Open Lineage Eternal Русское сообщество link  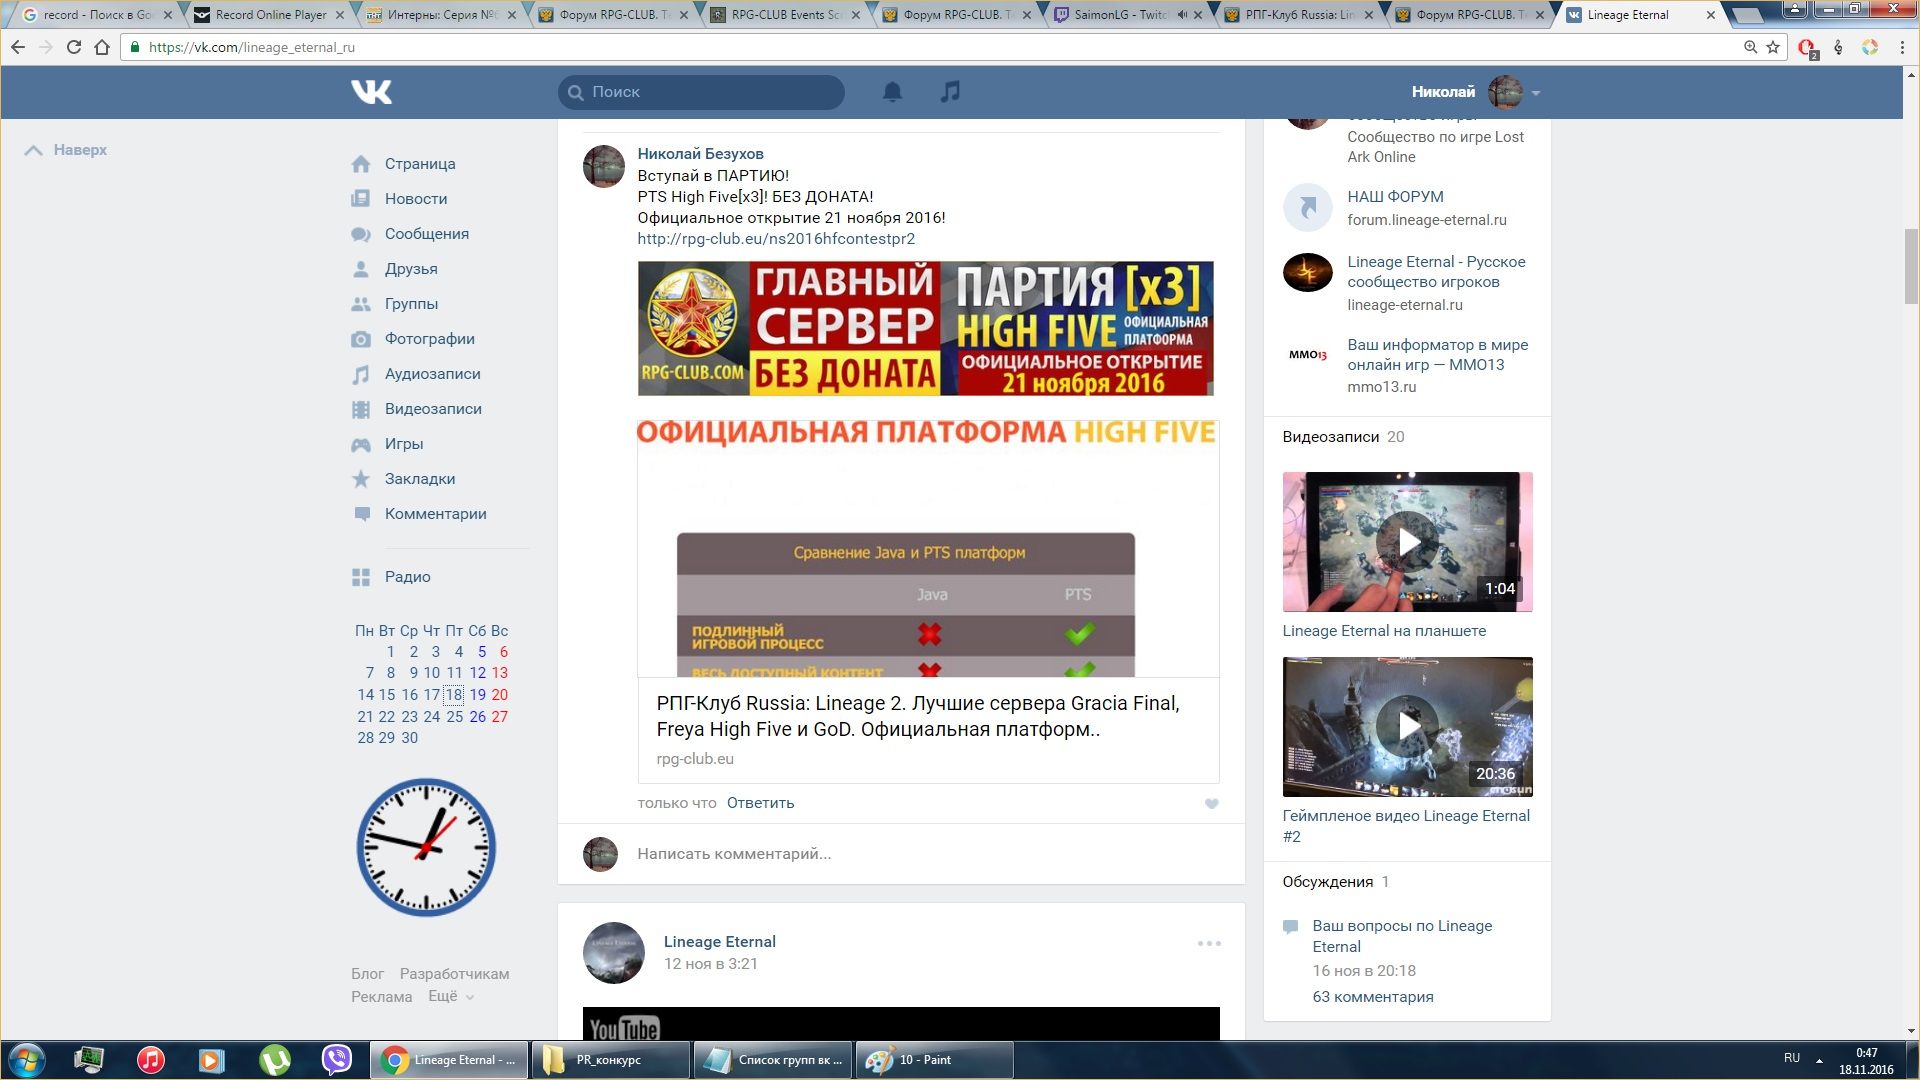pyautogui.click(x=1436, y=272)
